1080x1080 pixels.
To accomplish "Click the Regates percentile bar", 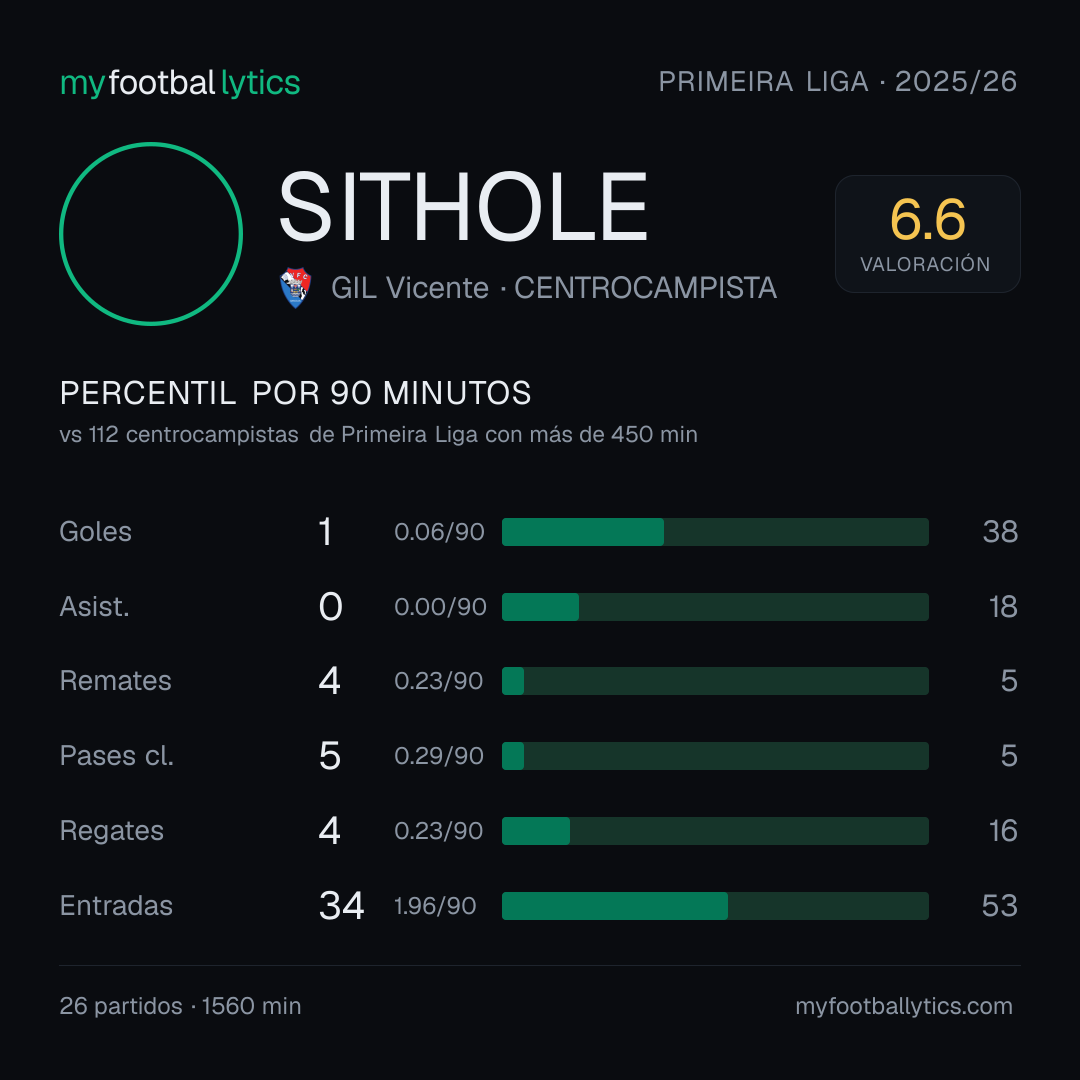I will [x=715, y=831].
